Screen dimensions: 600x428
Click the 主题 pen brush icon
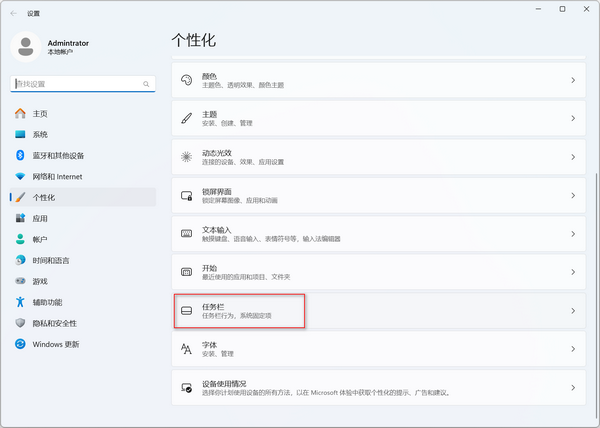pos(186,118)
